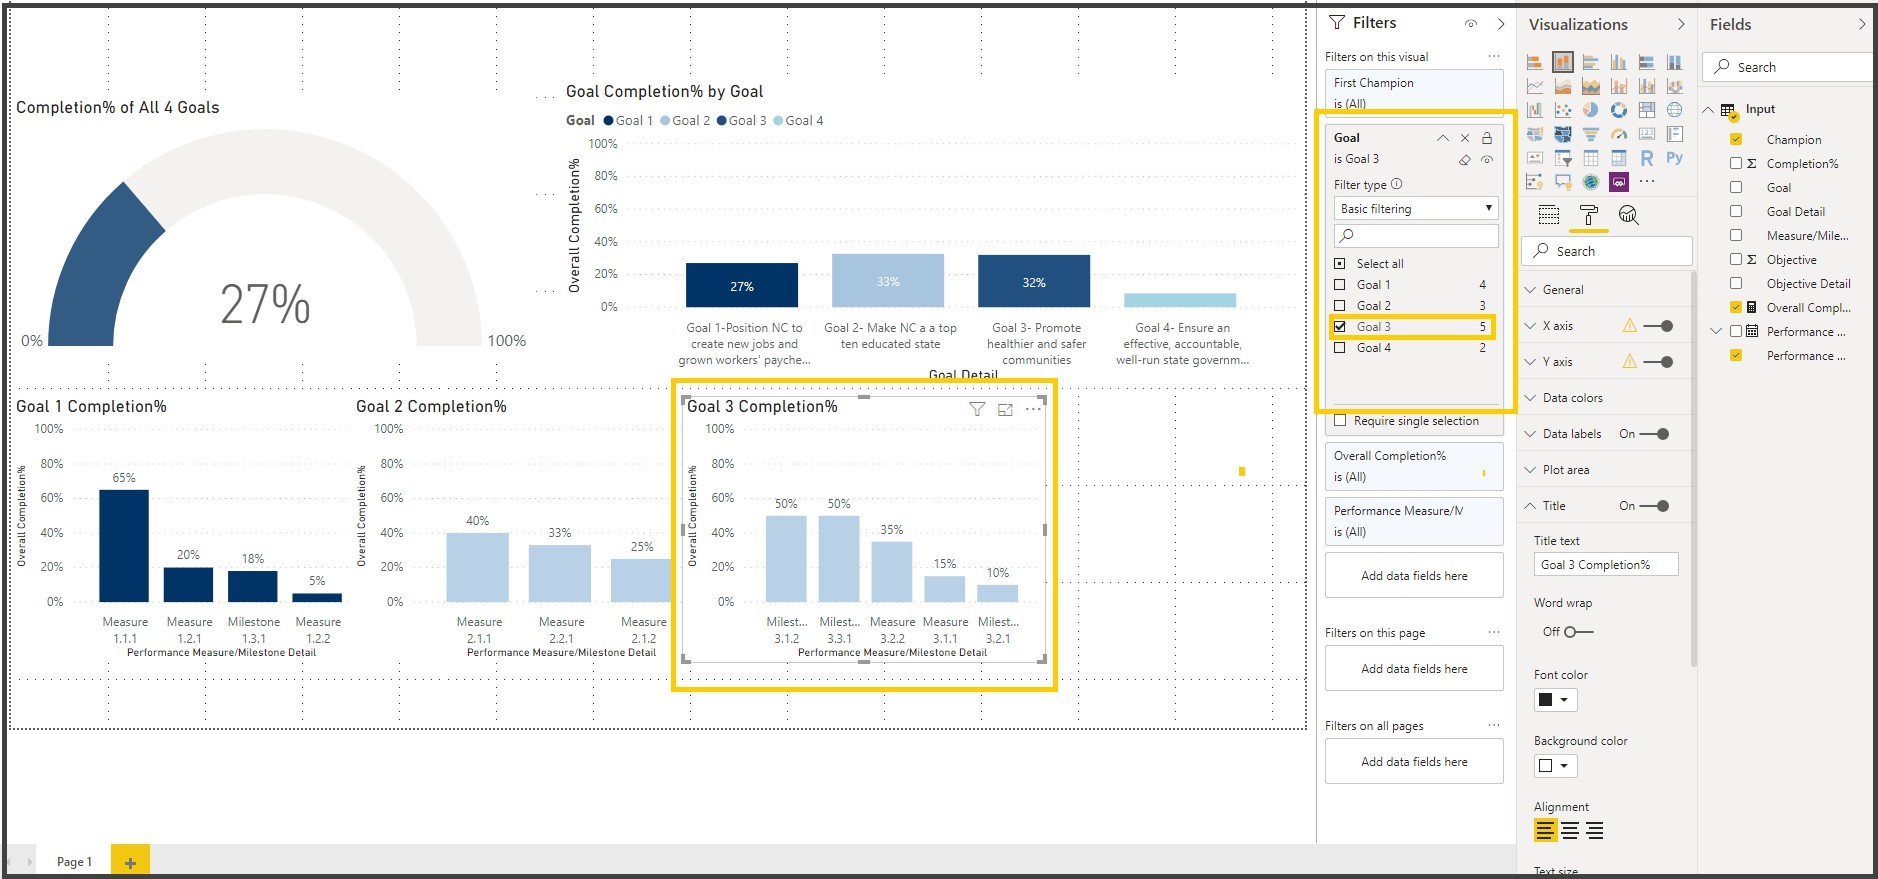Open the Page 1 tab
The width and height of the screenshot is (1878, 879).
74,861
